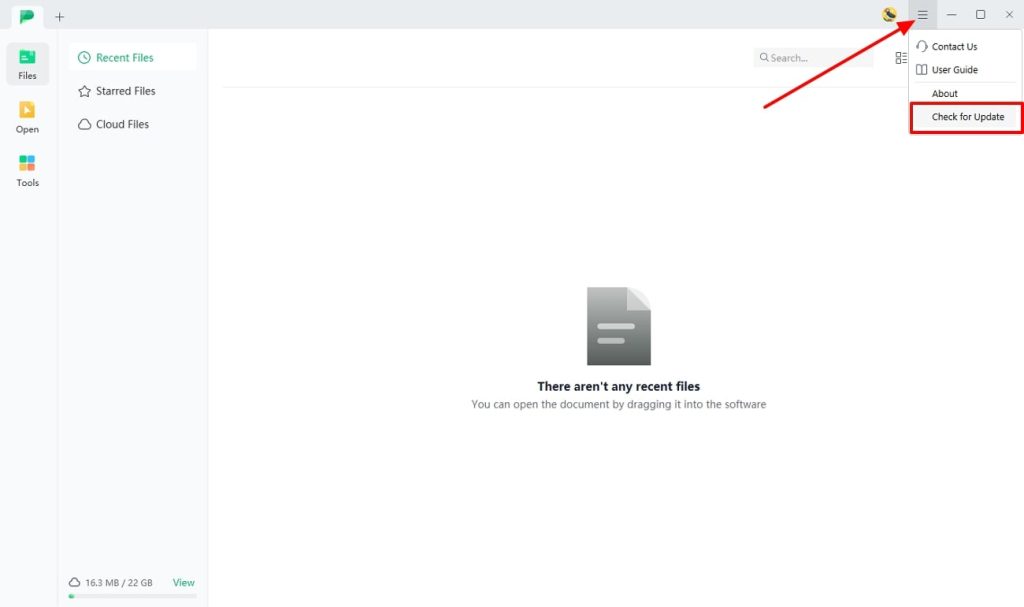
Task: Select Recent Files
Action: [x=133, y=57]
